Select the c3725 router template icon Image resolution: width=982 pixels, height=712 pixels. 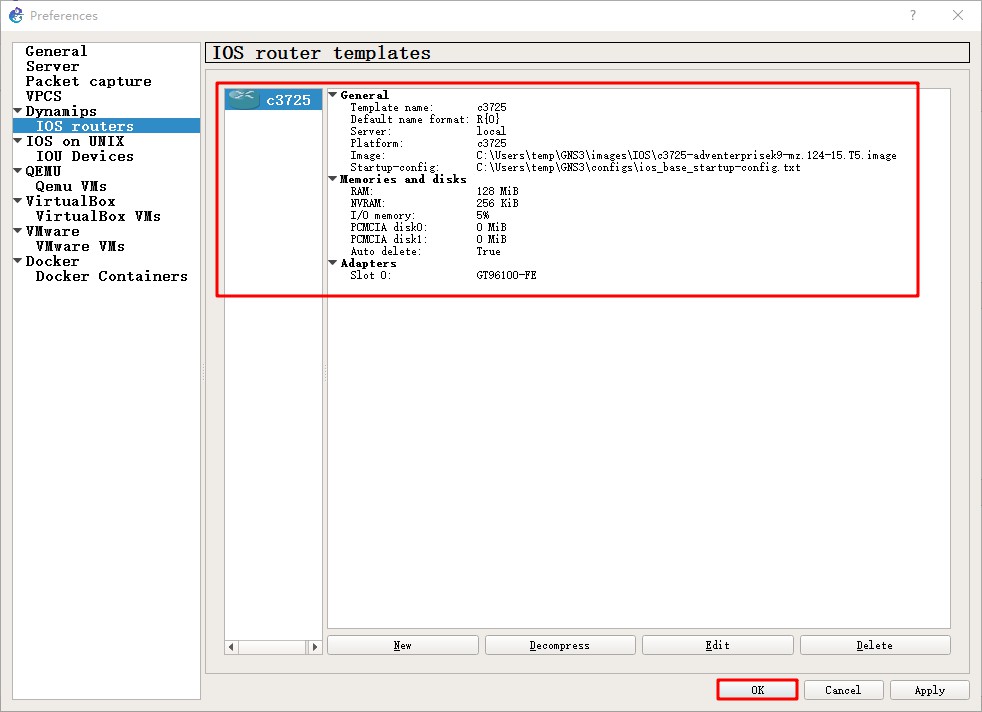click(243, 99)
